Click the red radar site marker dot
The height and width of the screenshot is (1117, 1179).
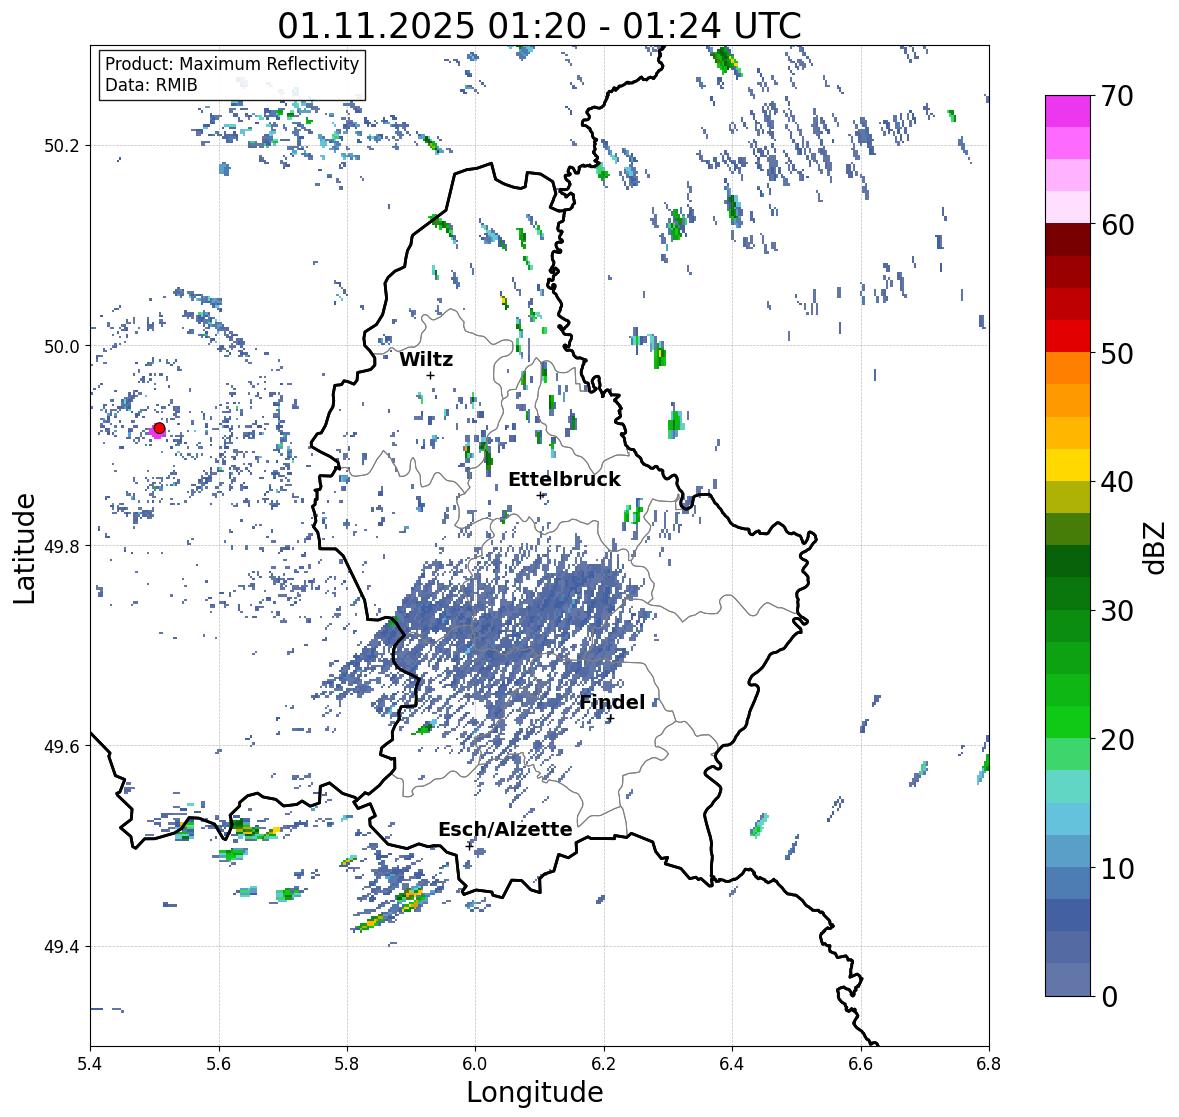[x=159, y=428]
